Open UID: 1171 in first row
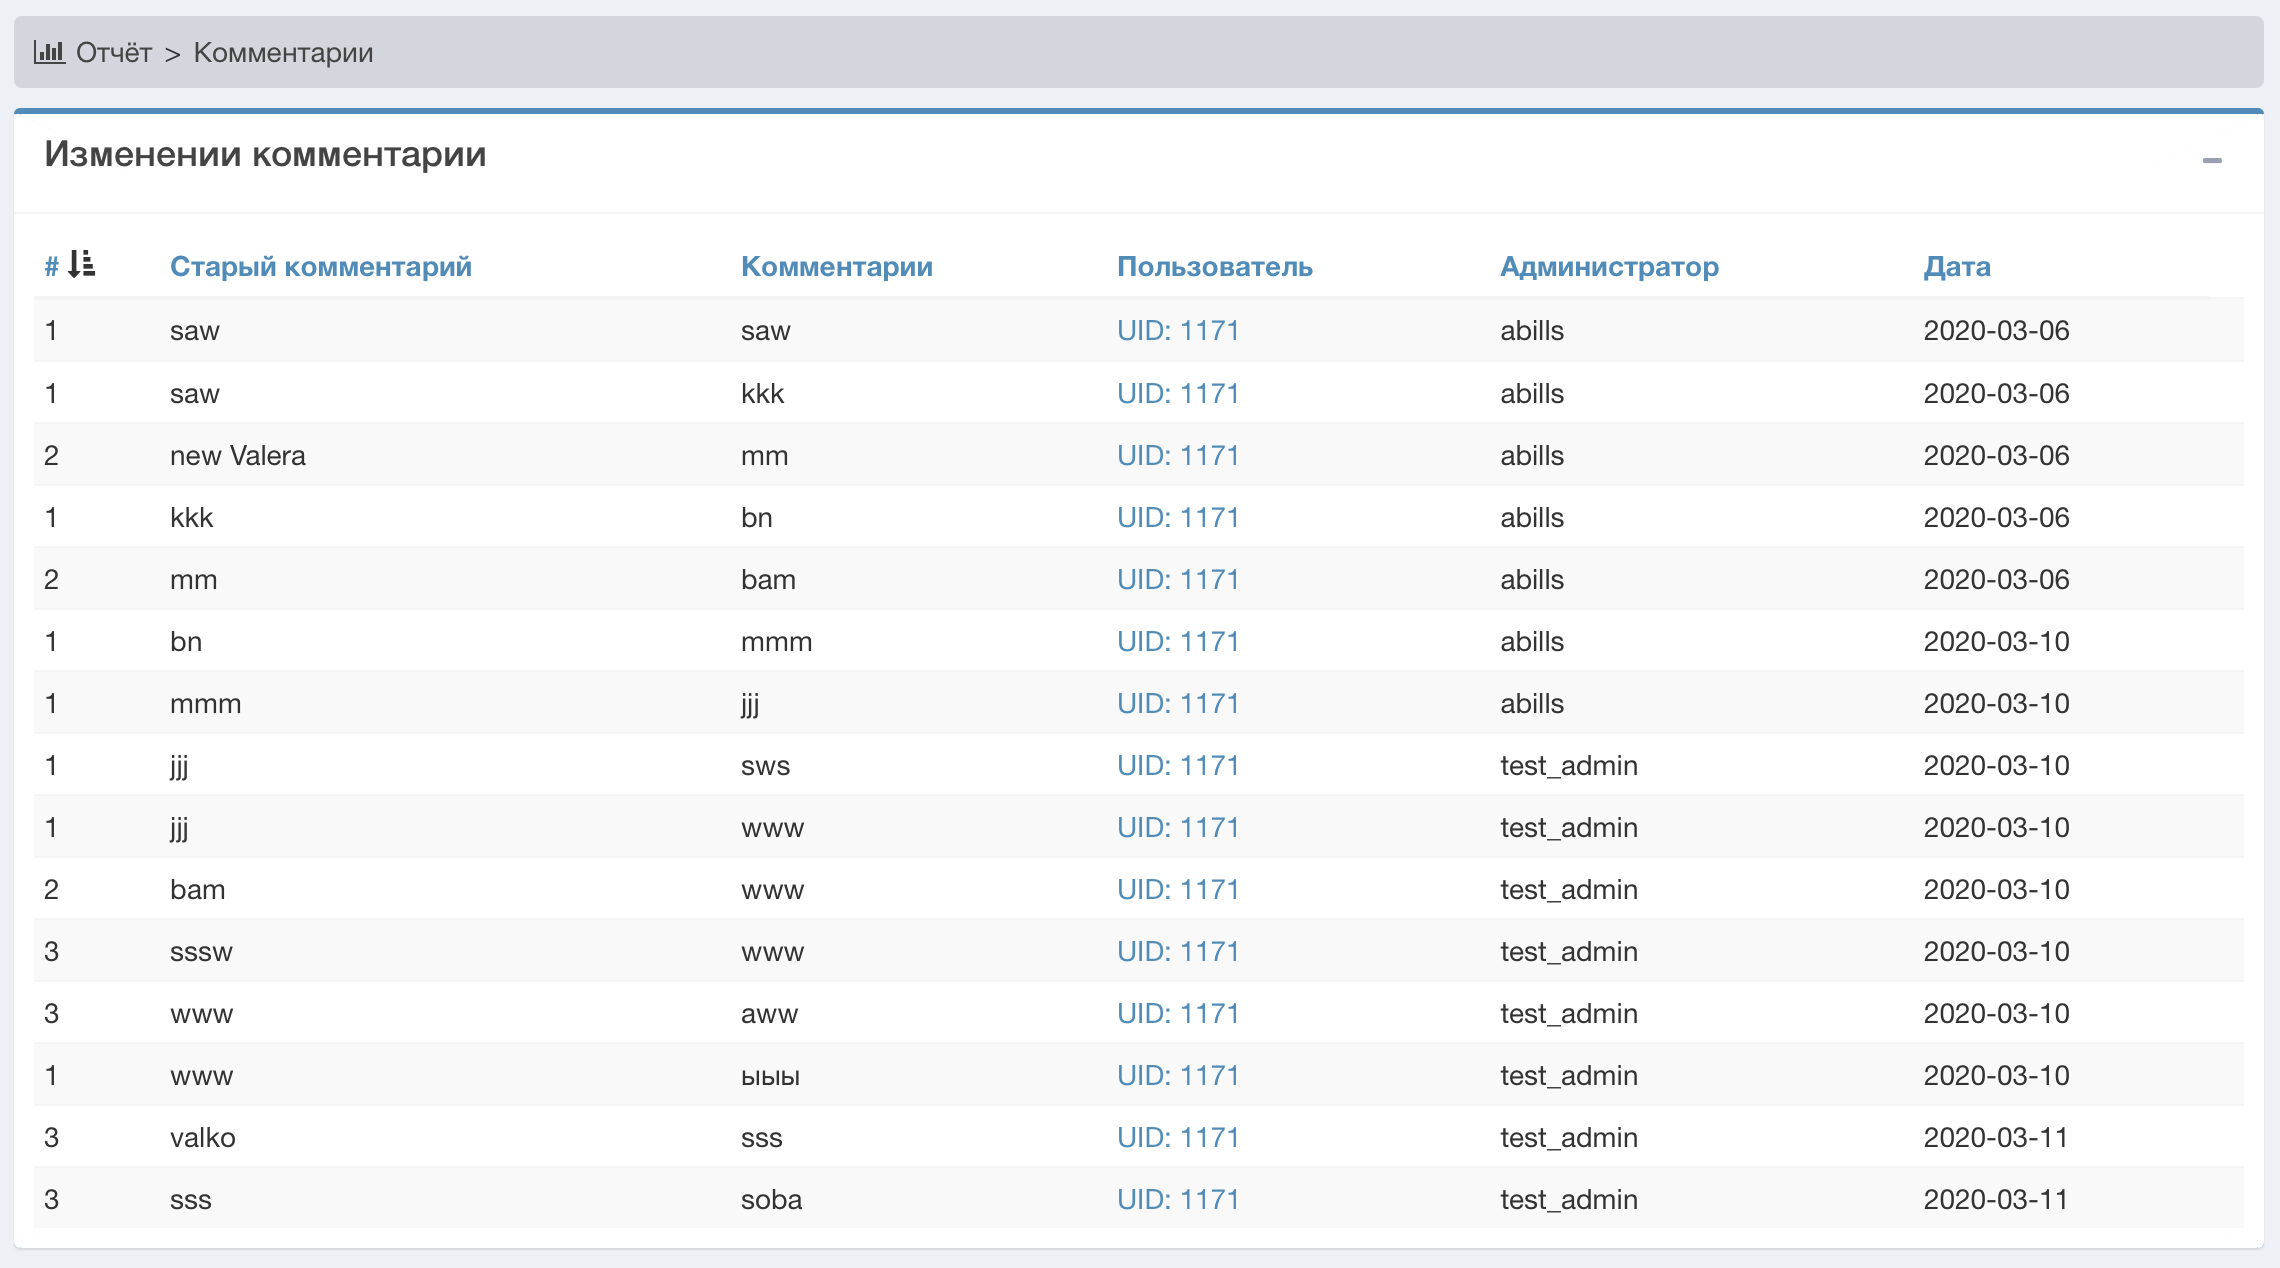Image resolution: width=2280 pixels, height=1268 pixels. [x=1177, y=331]
